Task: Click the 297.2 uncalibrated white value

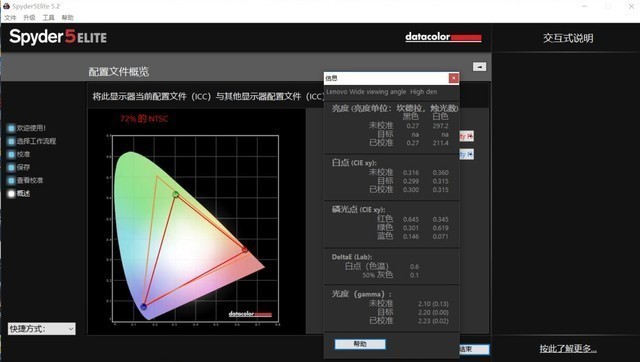Action: pos(440,126)
